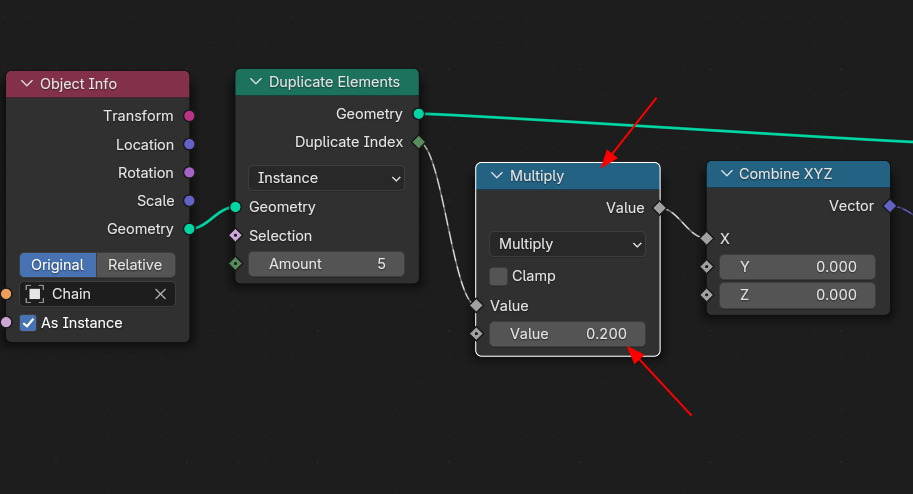
Task: Click Object Info Geometry output socket
Action: point(189,229)
